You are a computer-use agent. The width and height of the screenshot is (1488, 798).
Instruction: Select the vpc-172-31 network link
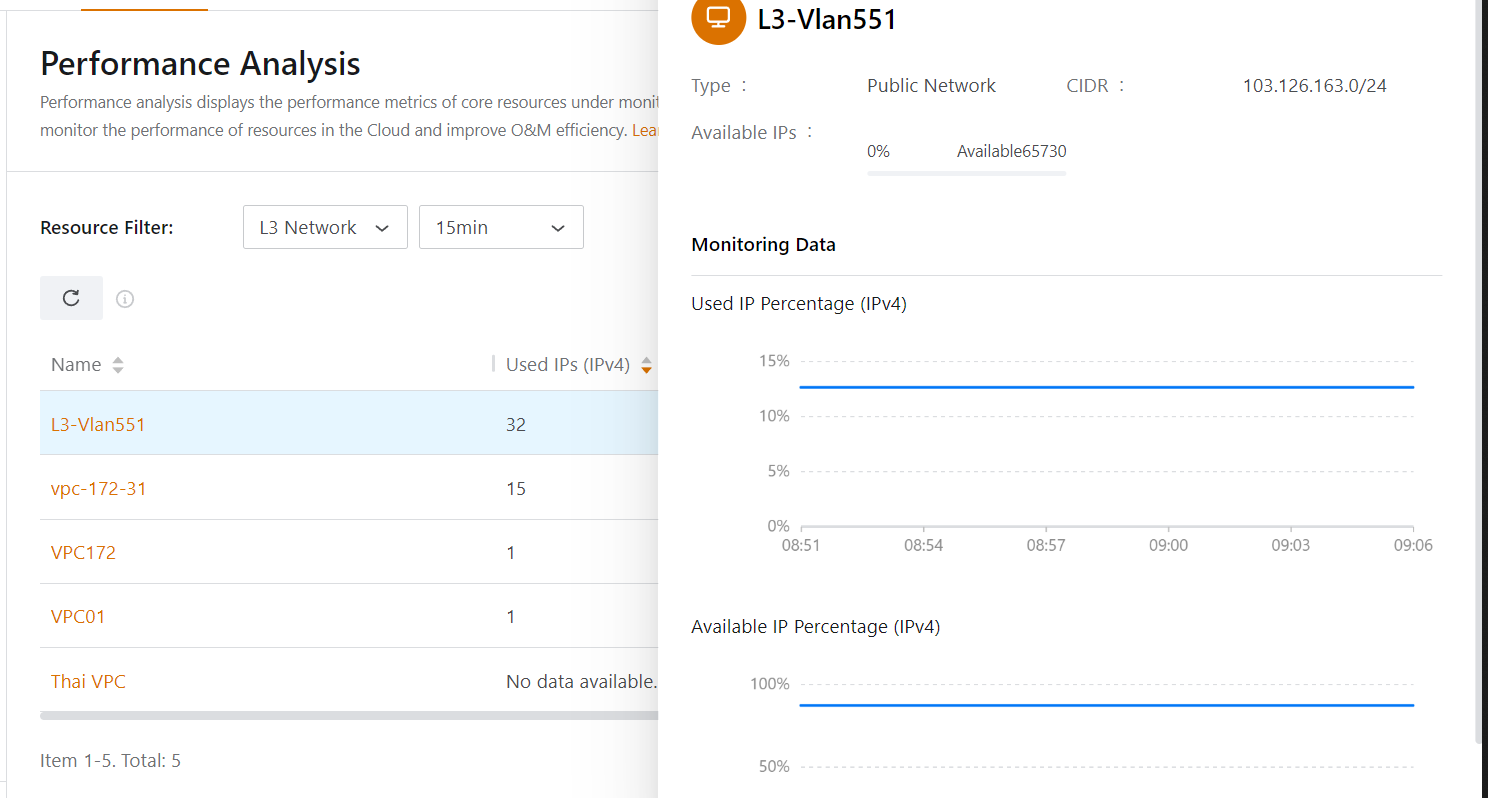98,488
